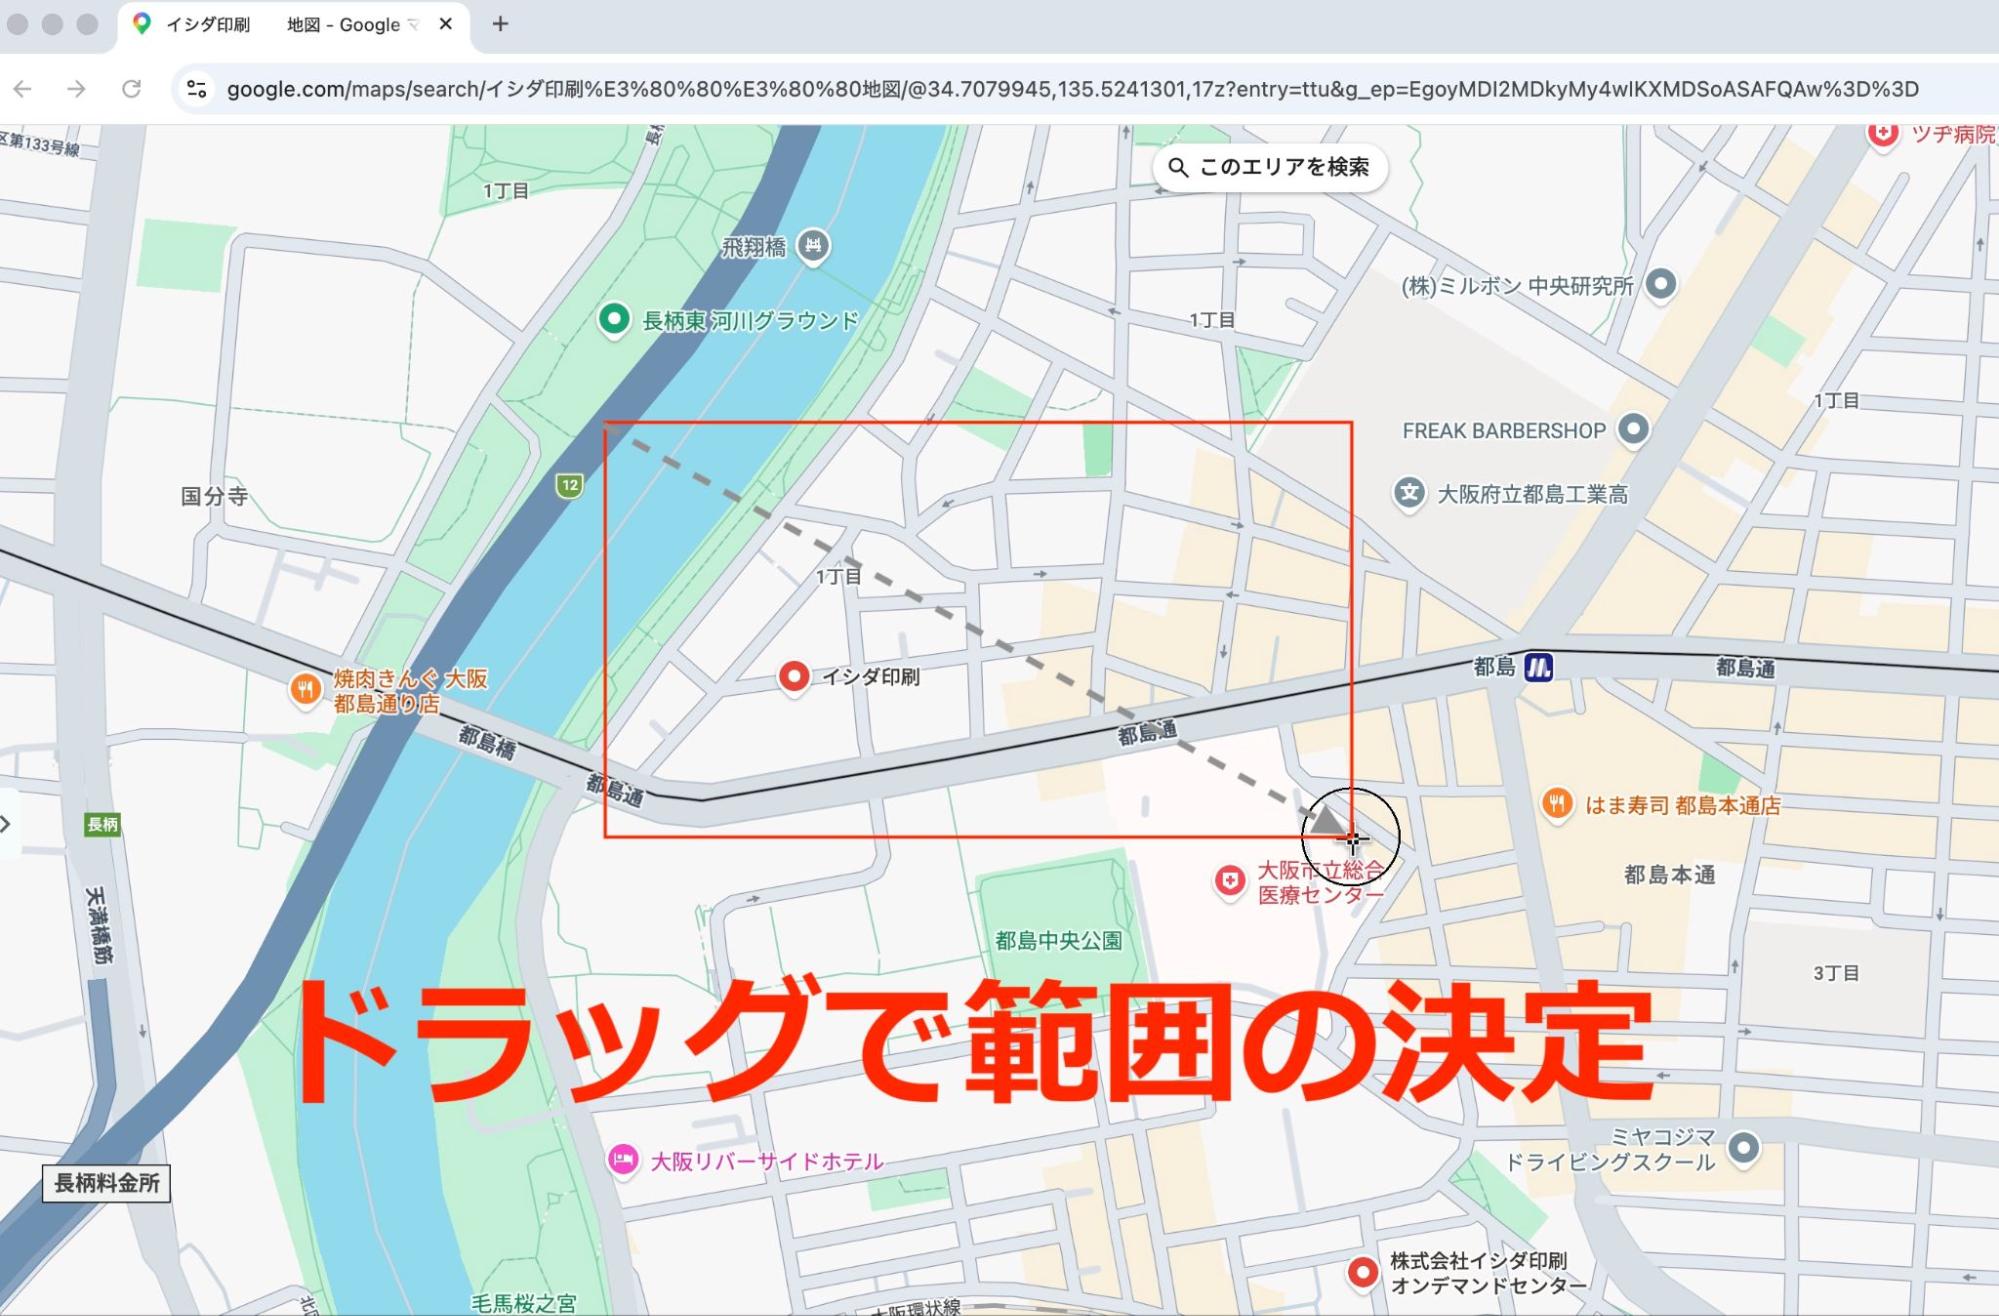
Task: Click the 都島橋 bridge label
Action: (487, 743)
